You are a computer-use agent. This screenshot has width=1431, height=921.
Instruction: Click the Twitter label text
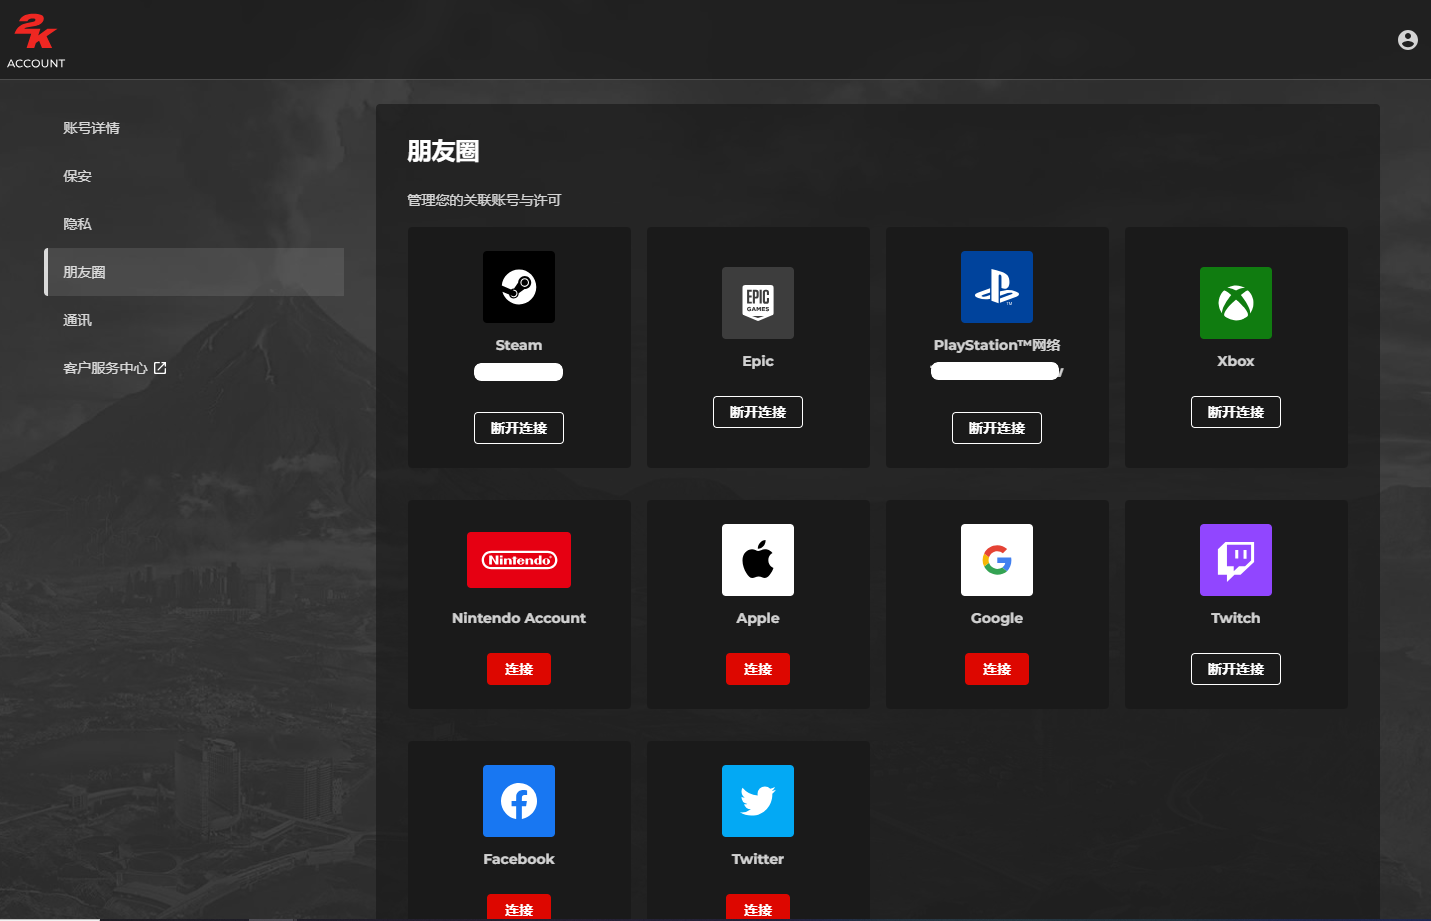758,859
